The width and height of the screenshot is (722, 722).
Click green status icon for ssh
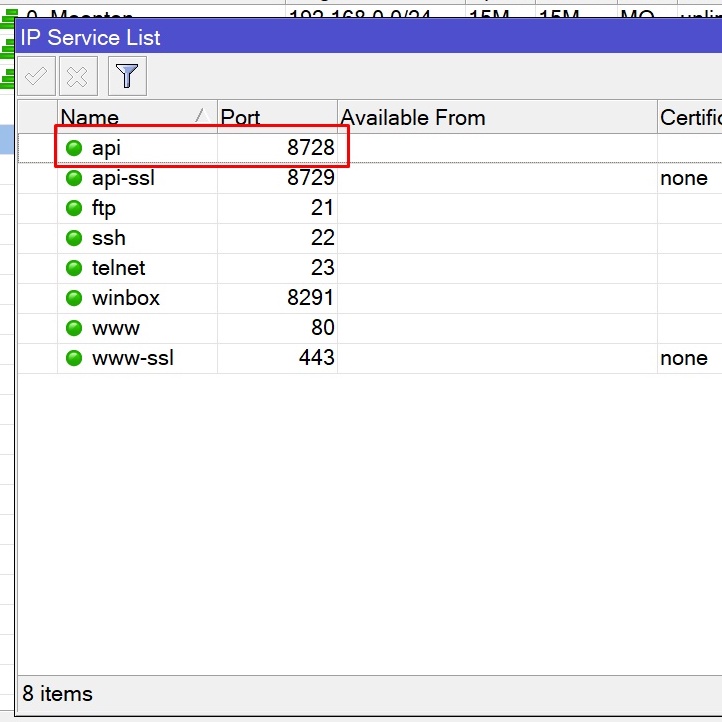click(74, 238)
